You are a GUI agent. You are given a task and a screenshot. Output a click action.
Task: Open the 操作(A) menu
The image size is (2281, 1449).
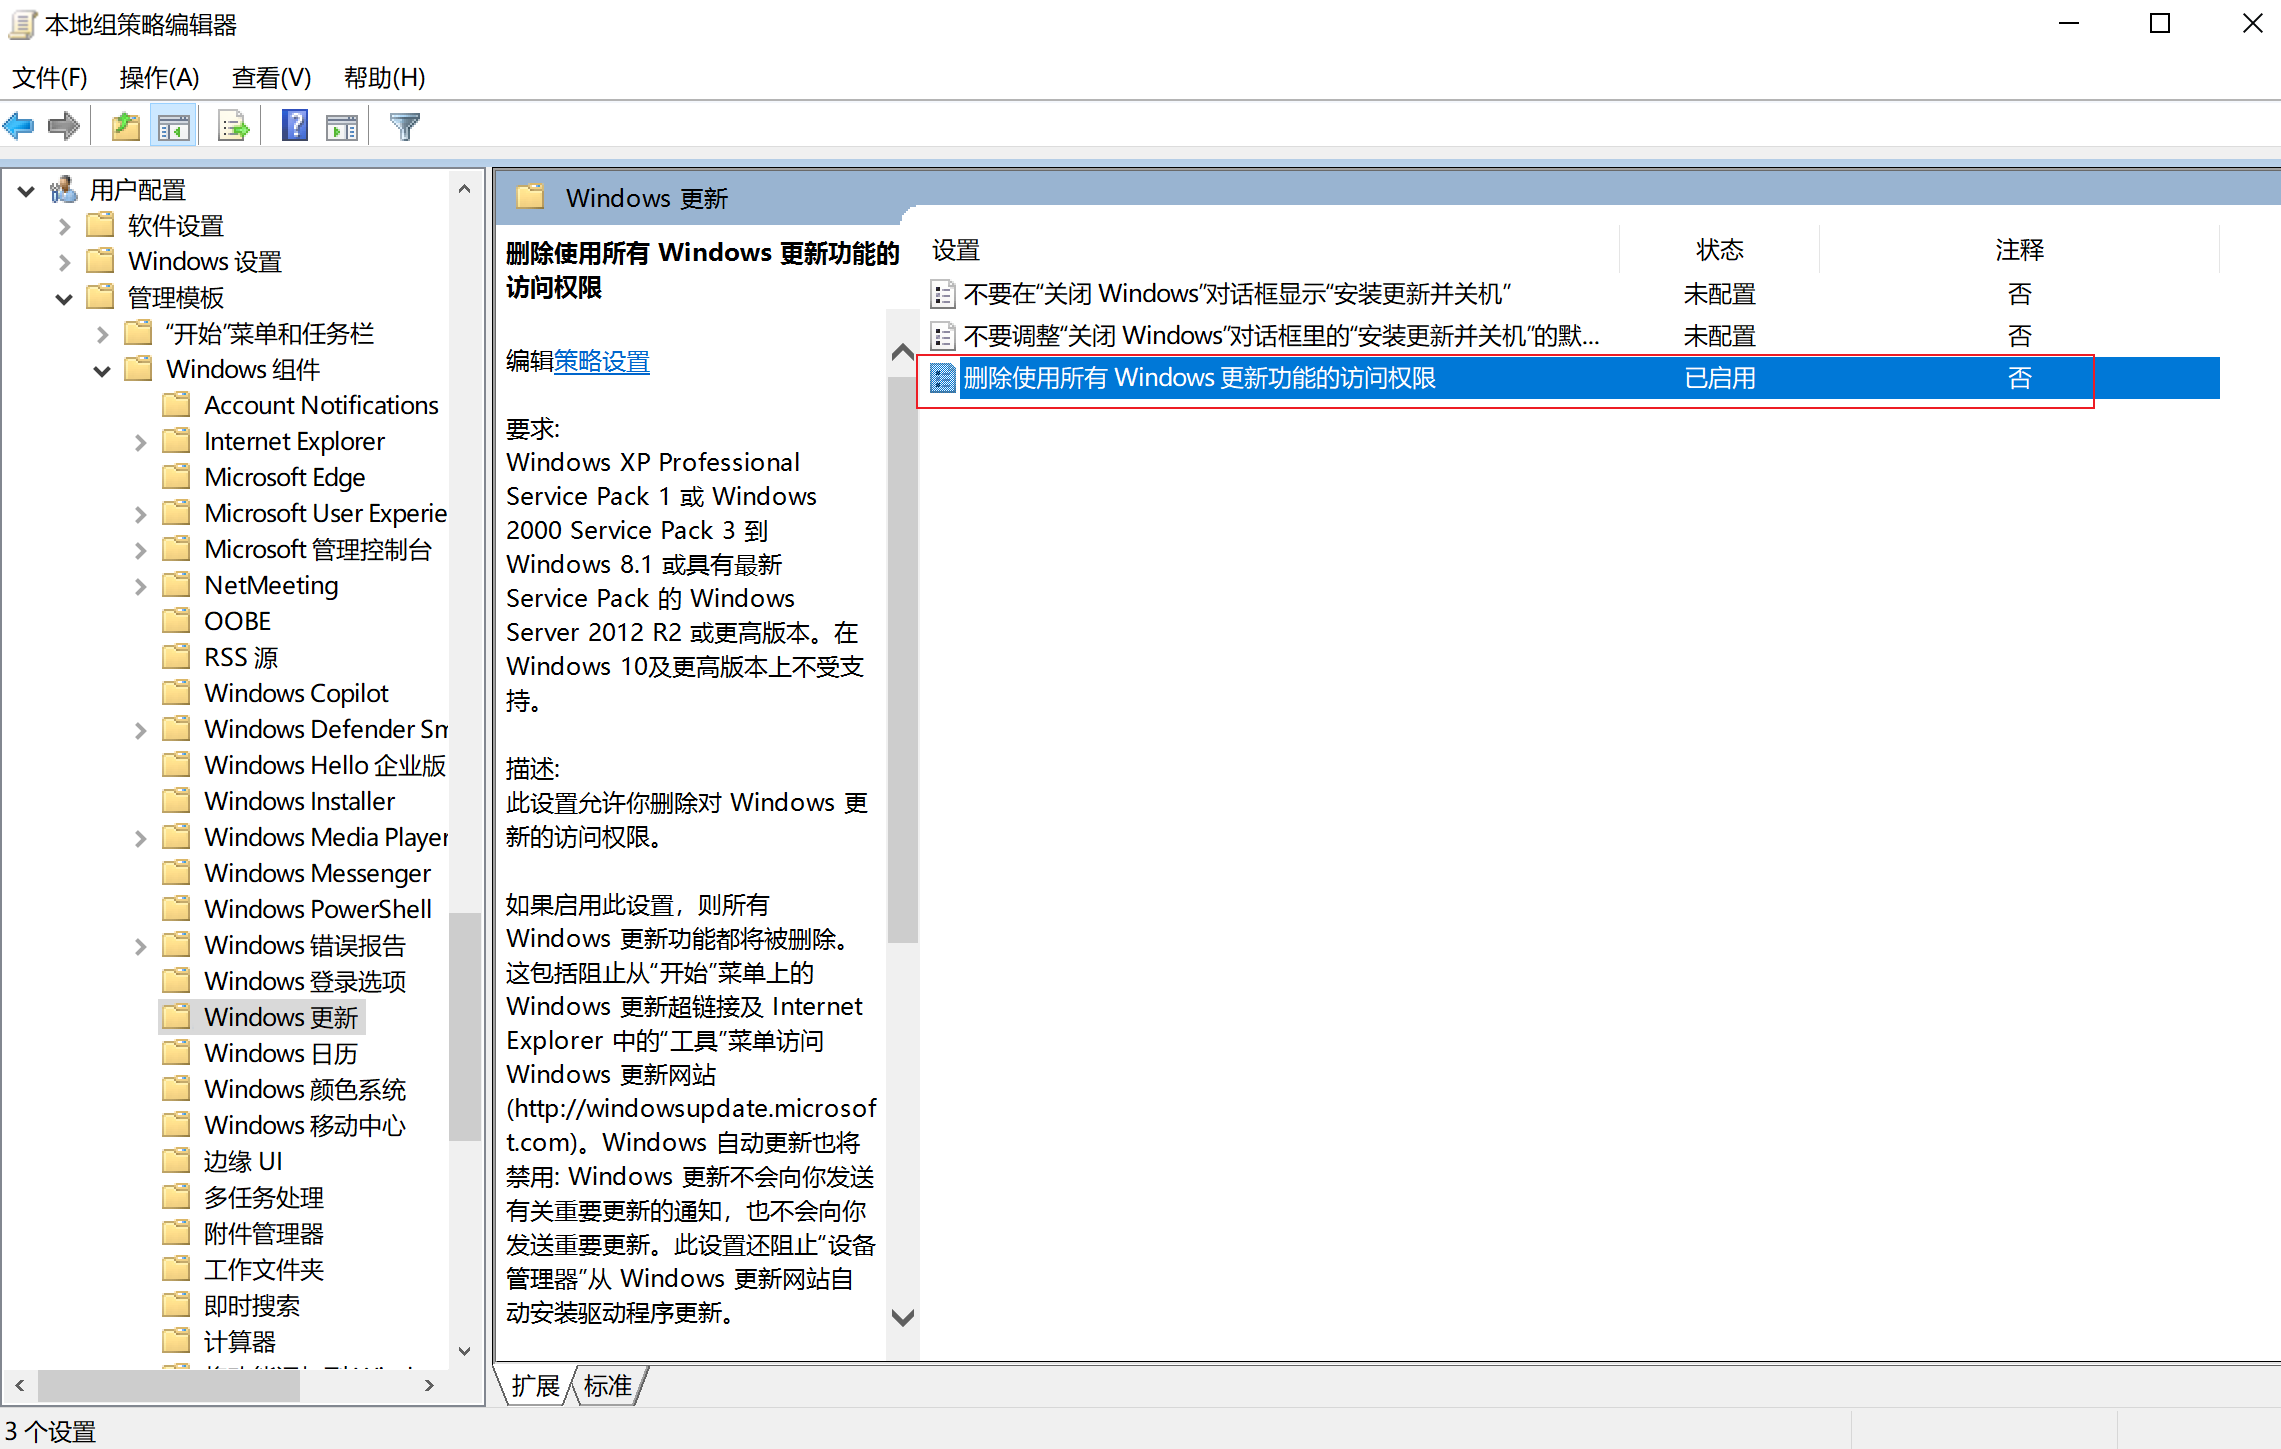(159, 77)
